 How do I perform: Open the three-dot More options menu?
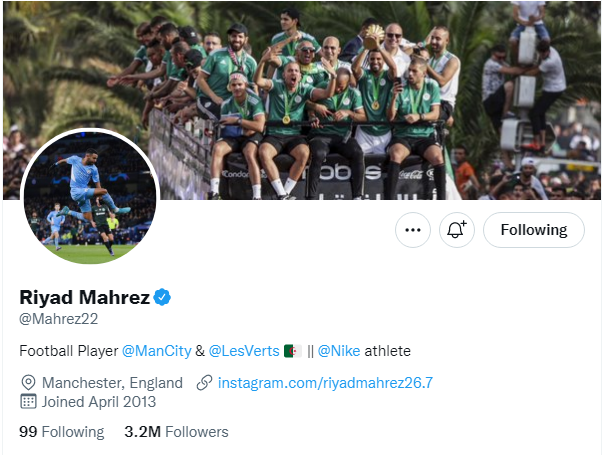pyautogui.click(x=412, y=230)
